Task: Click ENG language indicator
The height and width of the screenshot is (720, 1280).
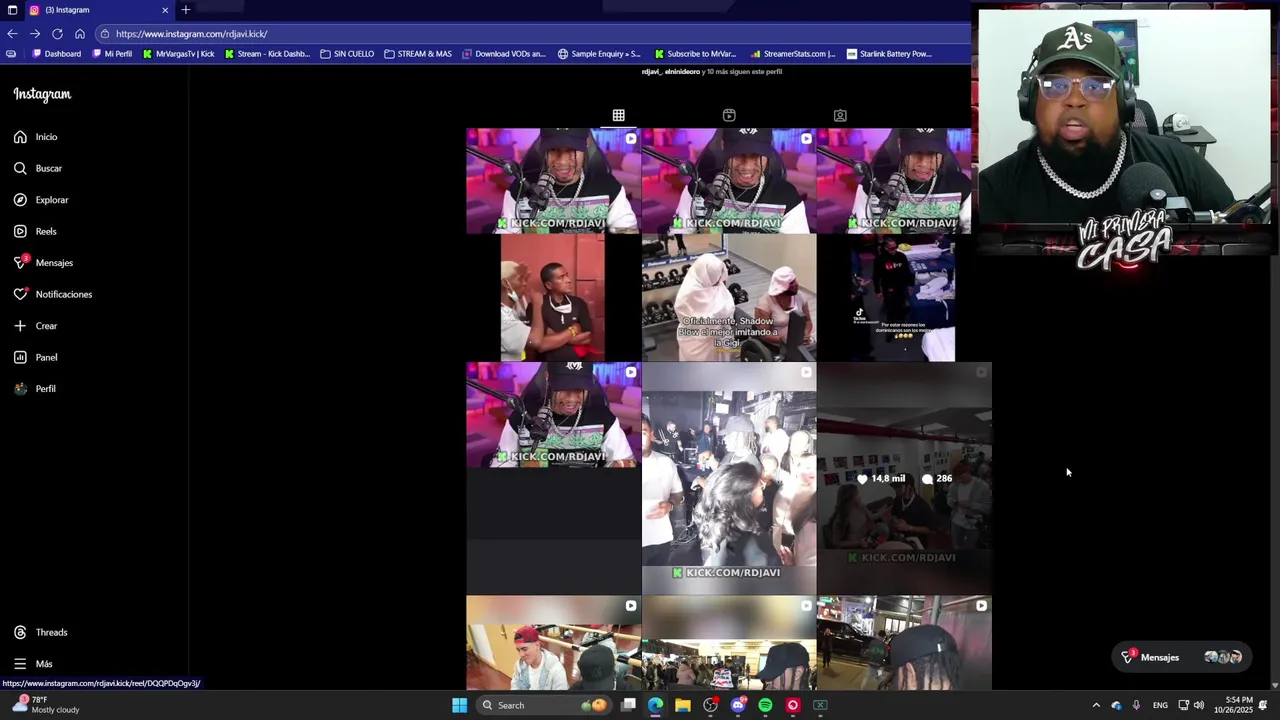Action: pos(1160,705)
